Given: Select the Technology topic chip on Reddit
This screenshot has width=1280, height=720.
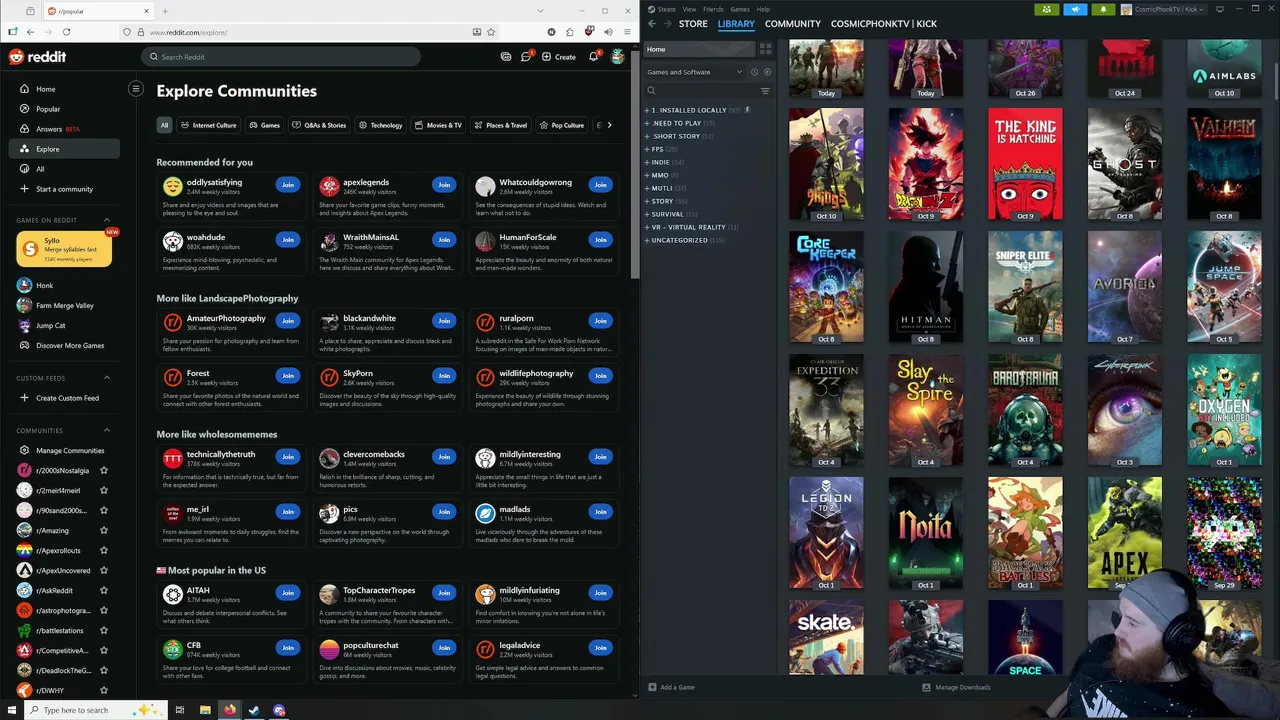Looking at the screenshot, I should coord(381,125).
